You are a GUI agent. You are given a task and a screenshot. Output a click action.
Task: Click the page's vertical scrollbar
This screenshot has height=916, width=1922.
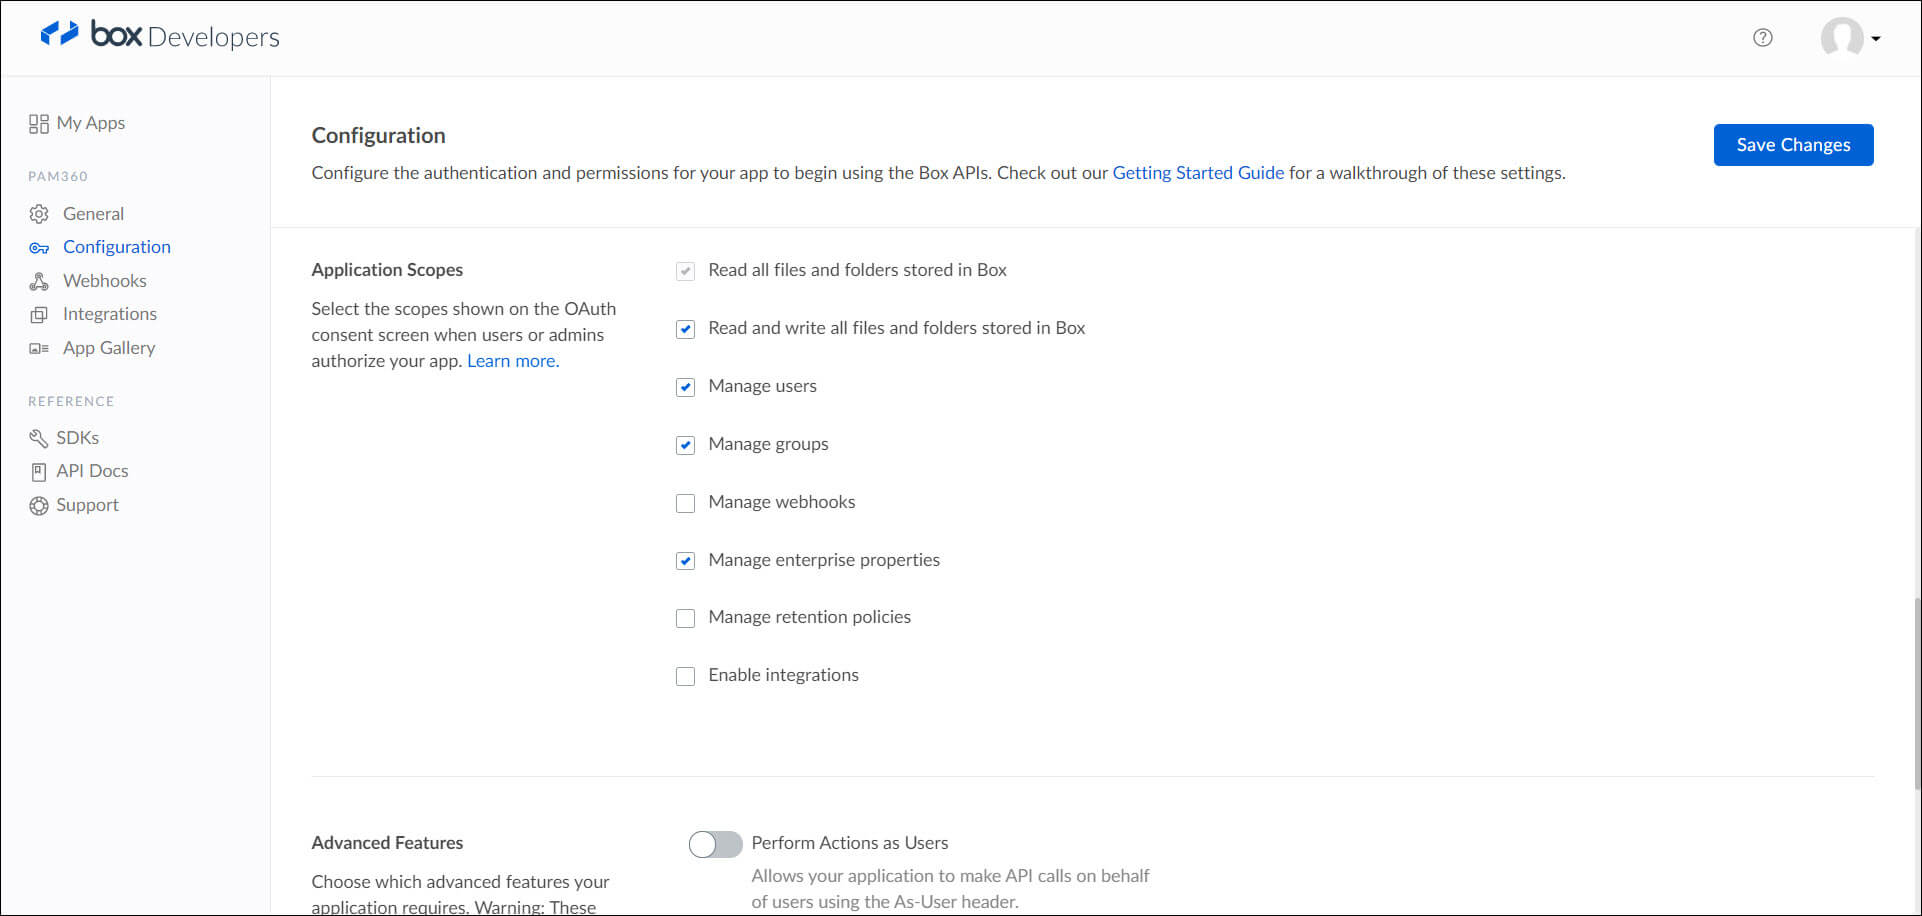(1916, 690)
